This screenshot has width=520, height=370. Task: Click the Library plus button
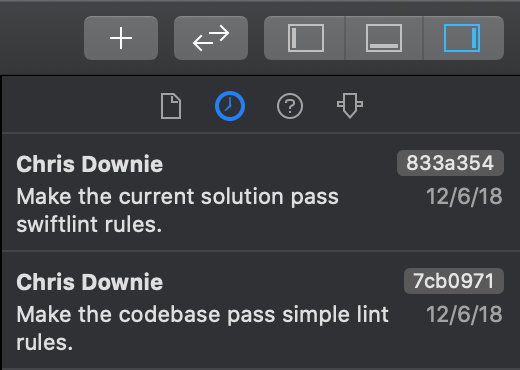tap(121, 38)
